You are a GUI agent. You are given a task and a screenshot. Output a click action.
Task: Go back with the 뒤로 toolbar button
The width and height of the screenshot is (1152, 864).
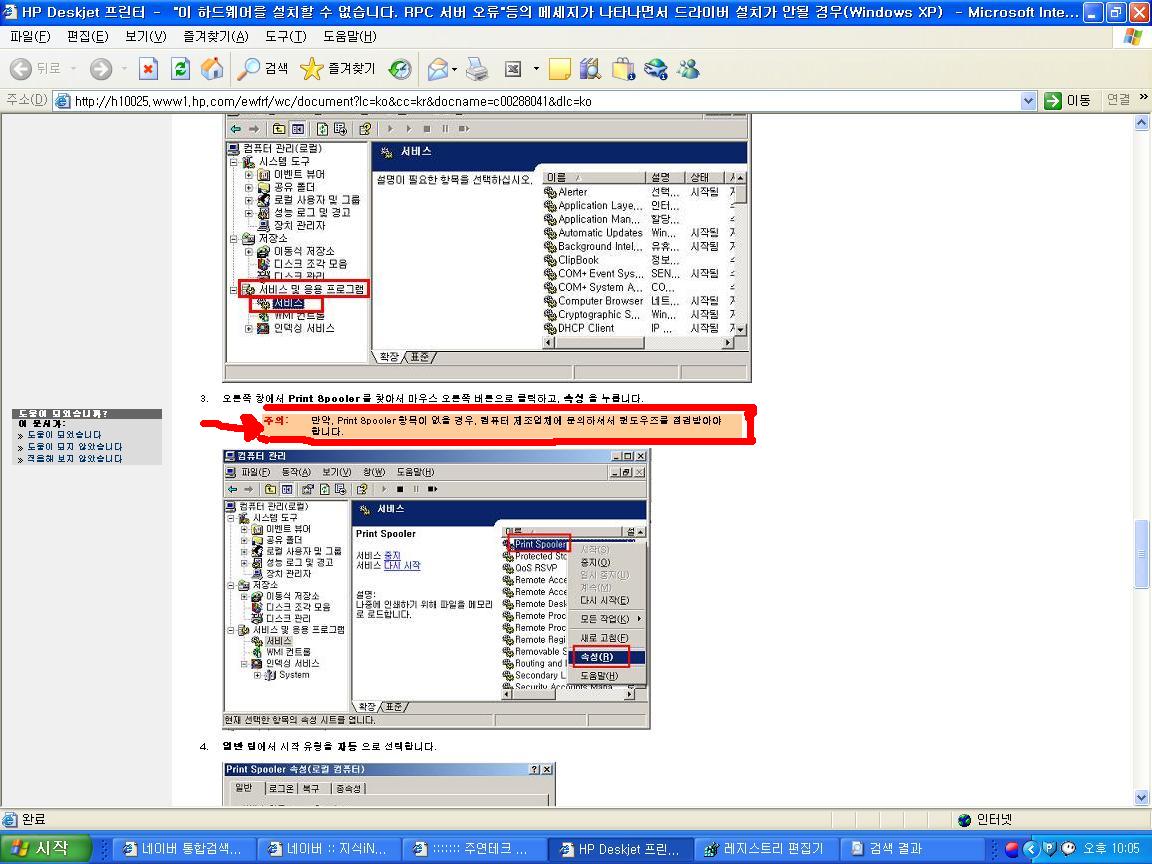coord(35,69)
